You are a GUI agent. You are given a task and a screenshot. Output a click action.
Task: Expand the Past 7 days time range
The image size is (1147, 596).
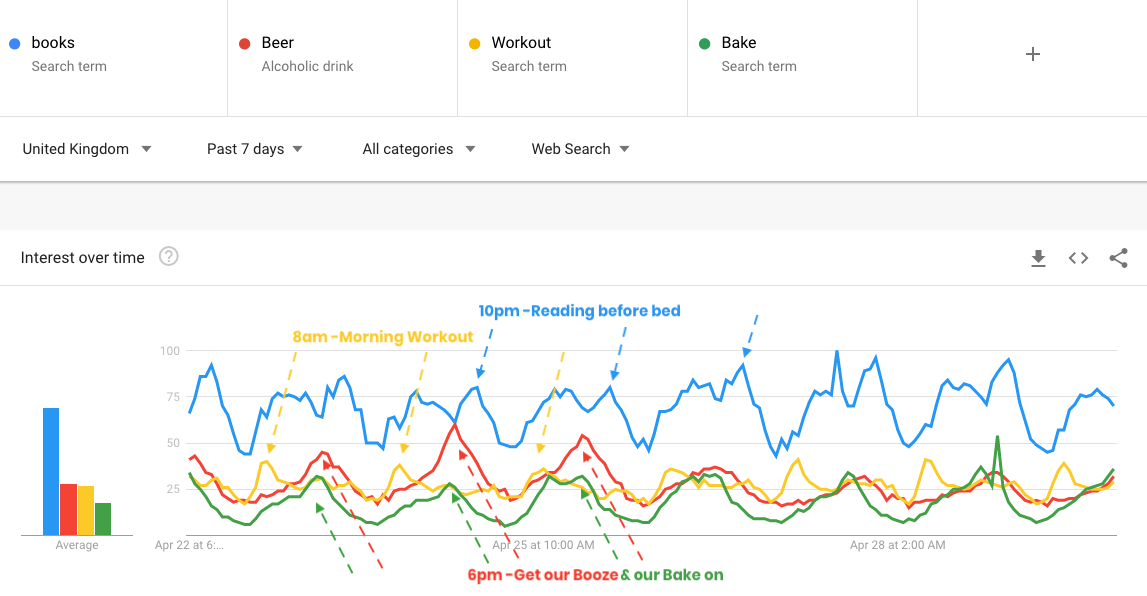click(x=254, y=149)
